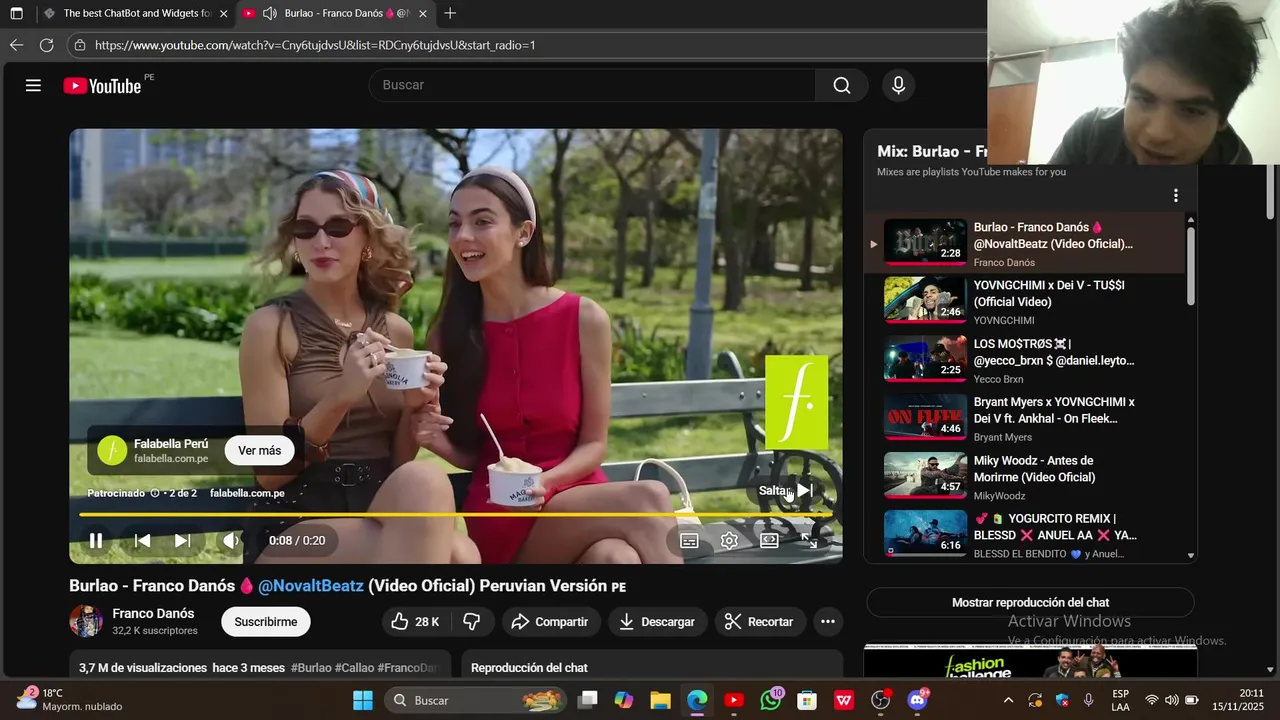The width and height of the screenshot is (1280, 720).
Task: Go back with the browser back arrow
Action: click(16, 45)
